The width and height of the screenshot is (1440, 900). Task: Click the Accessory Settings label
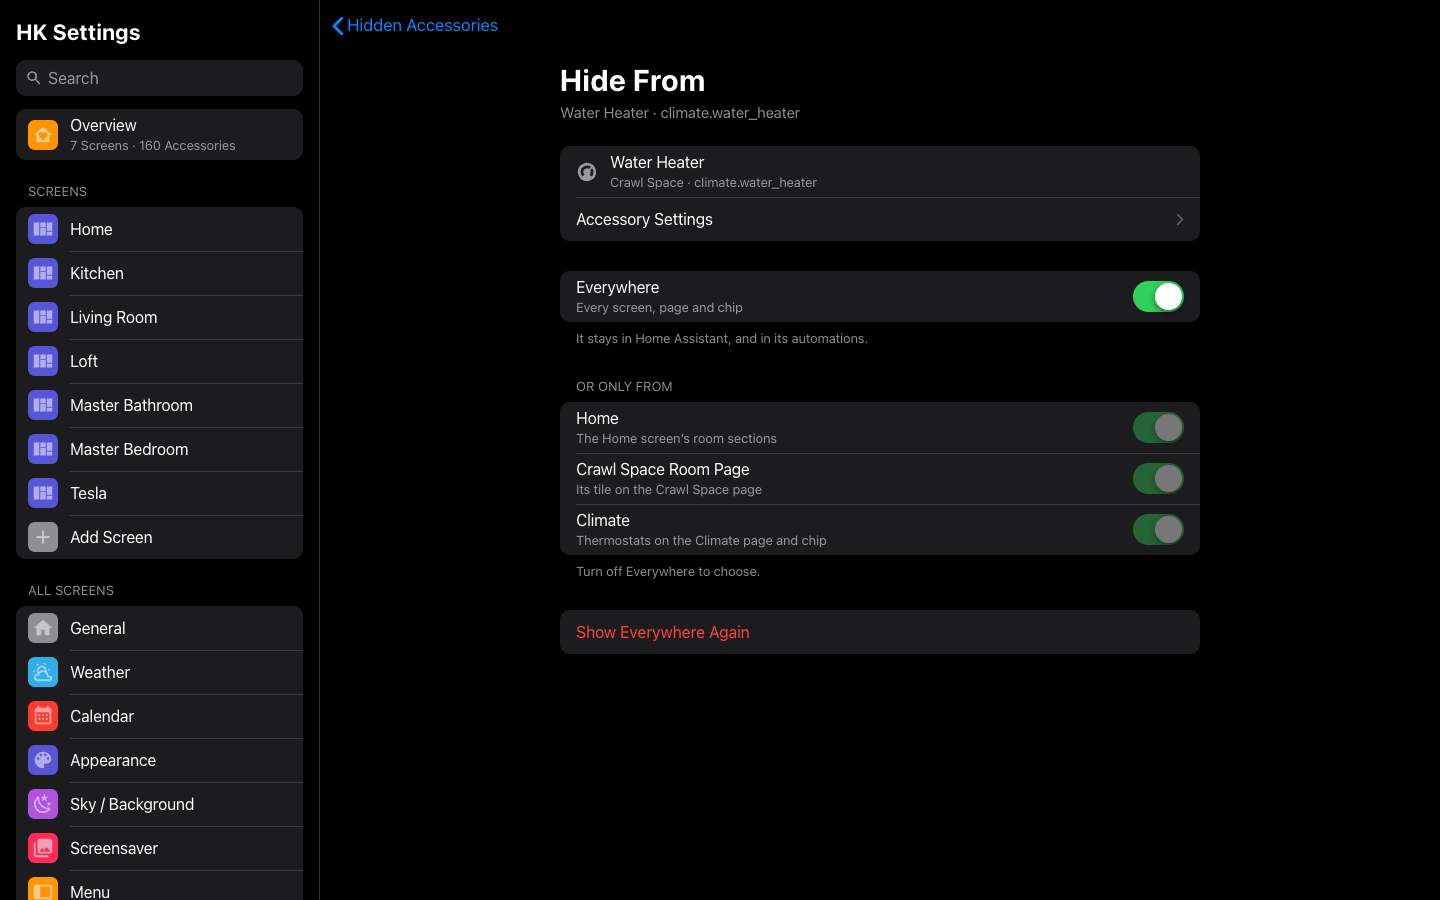point(644,219)
